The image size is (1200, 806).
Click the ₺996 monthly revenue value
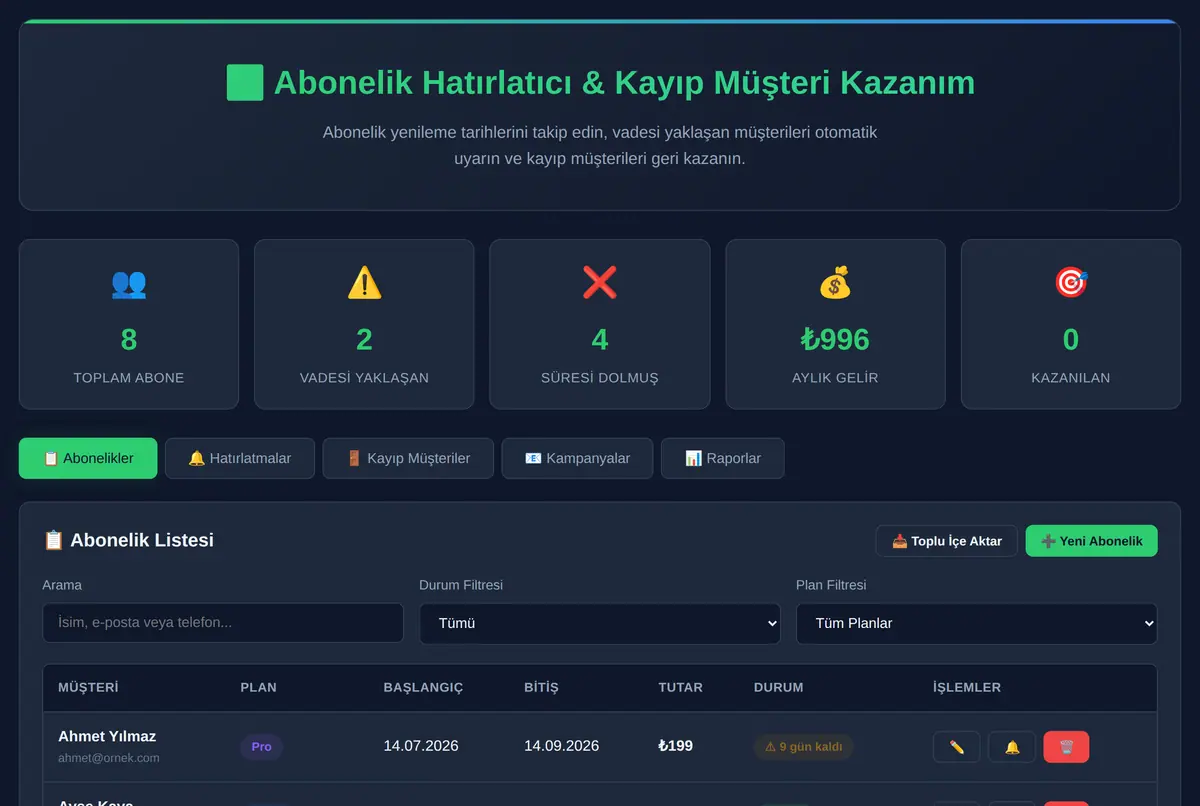[x=835, y=340]
